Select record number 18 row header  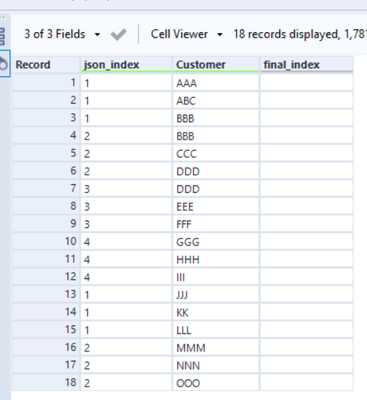(x=46, y=383)
